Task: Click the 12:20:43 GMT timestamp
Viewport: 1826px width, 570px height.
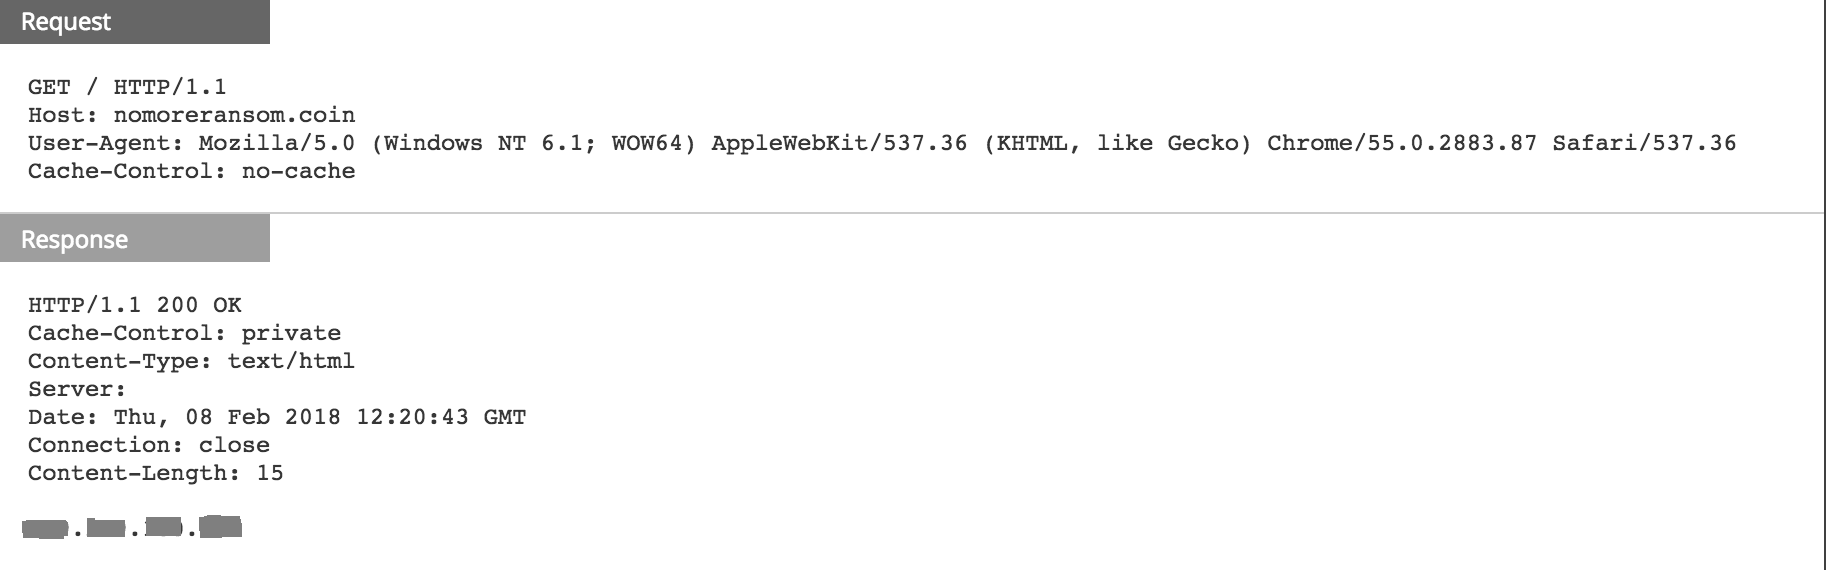Action: (x=441, y=417)
